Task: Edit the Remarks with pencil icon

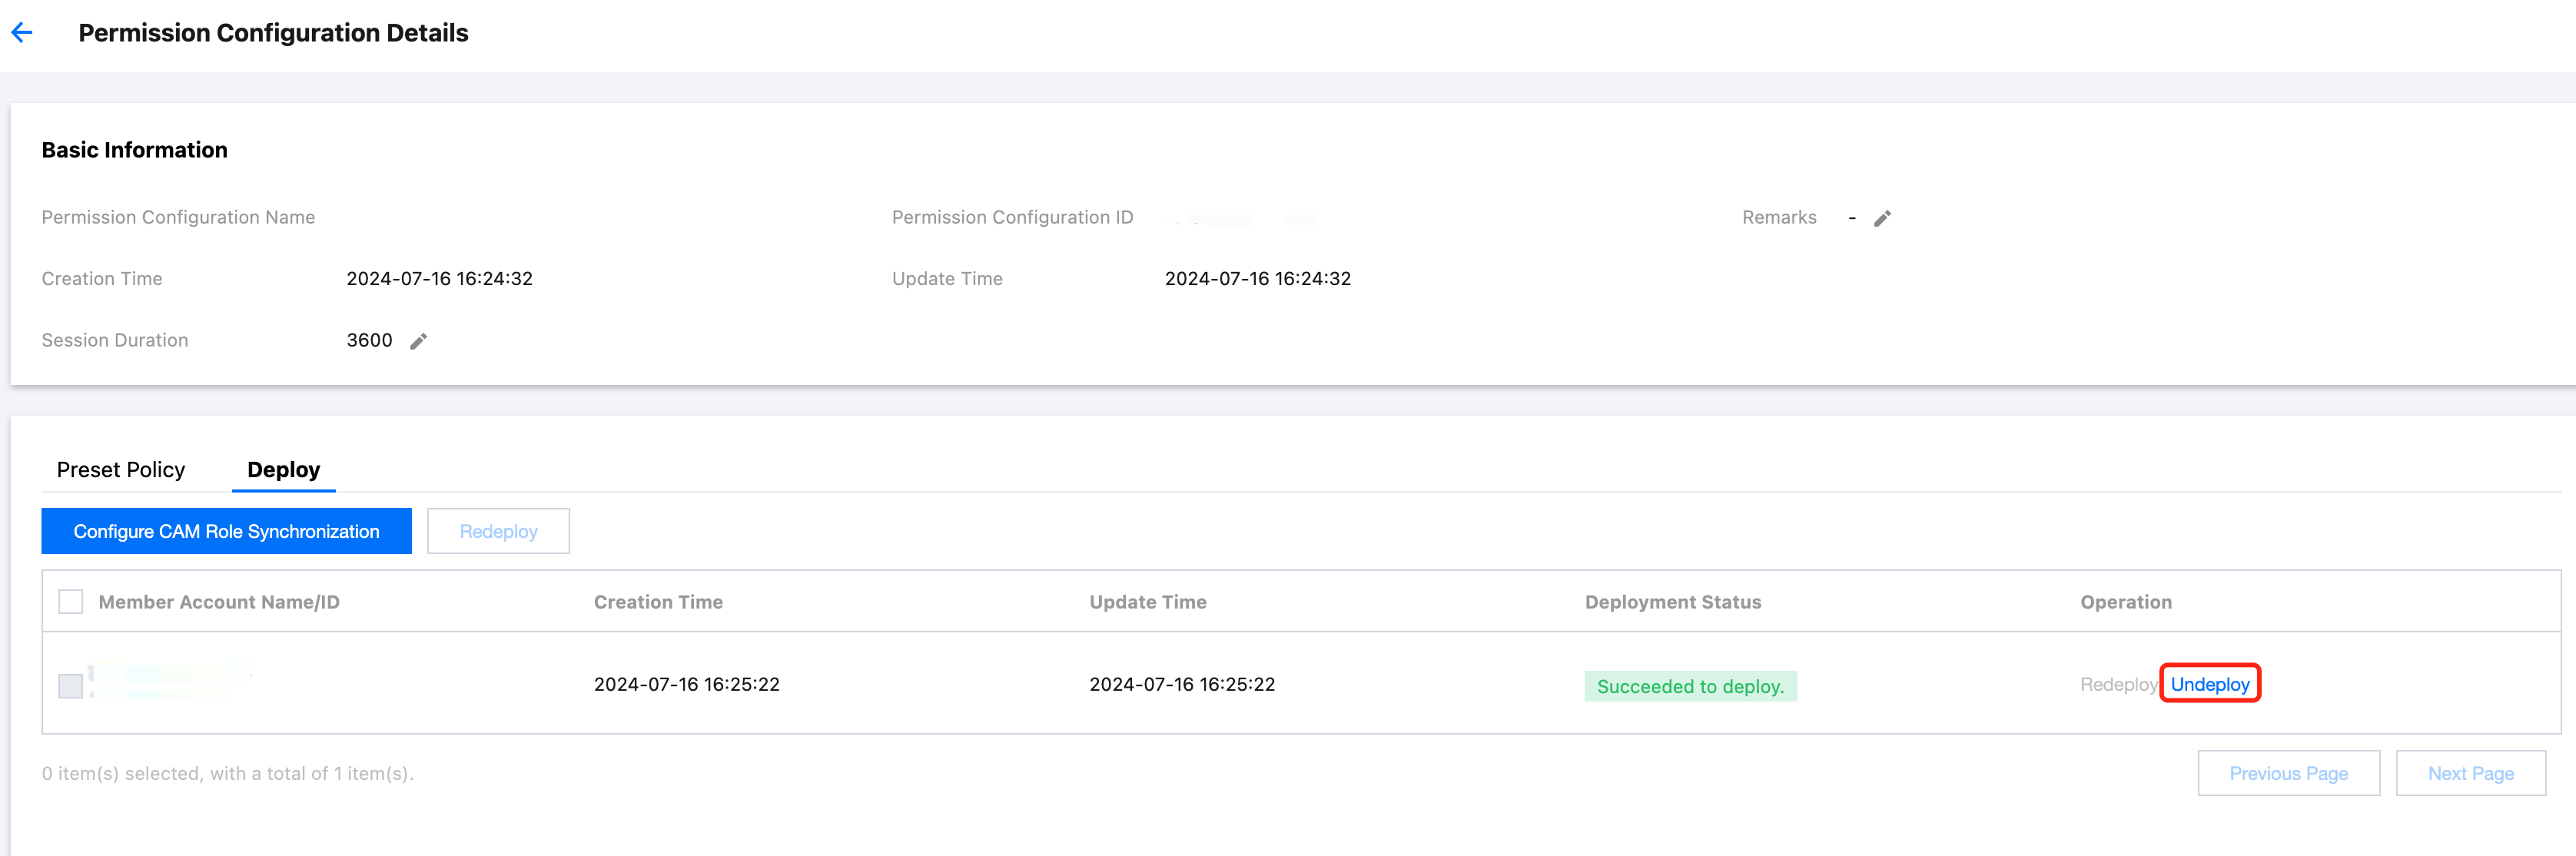Action: (x=1882, y=218)
